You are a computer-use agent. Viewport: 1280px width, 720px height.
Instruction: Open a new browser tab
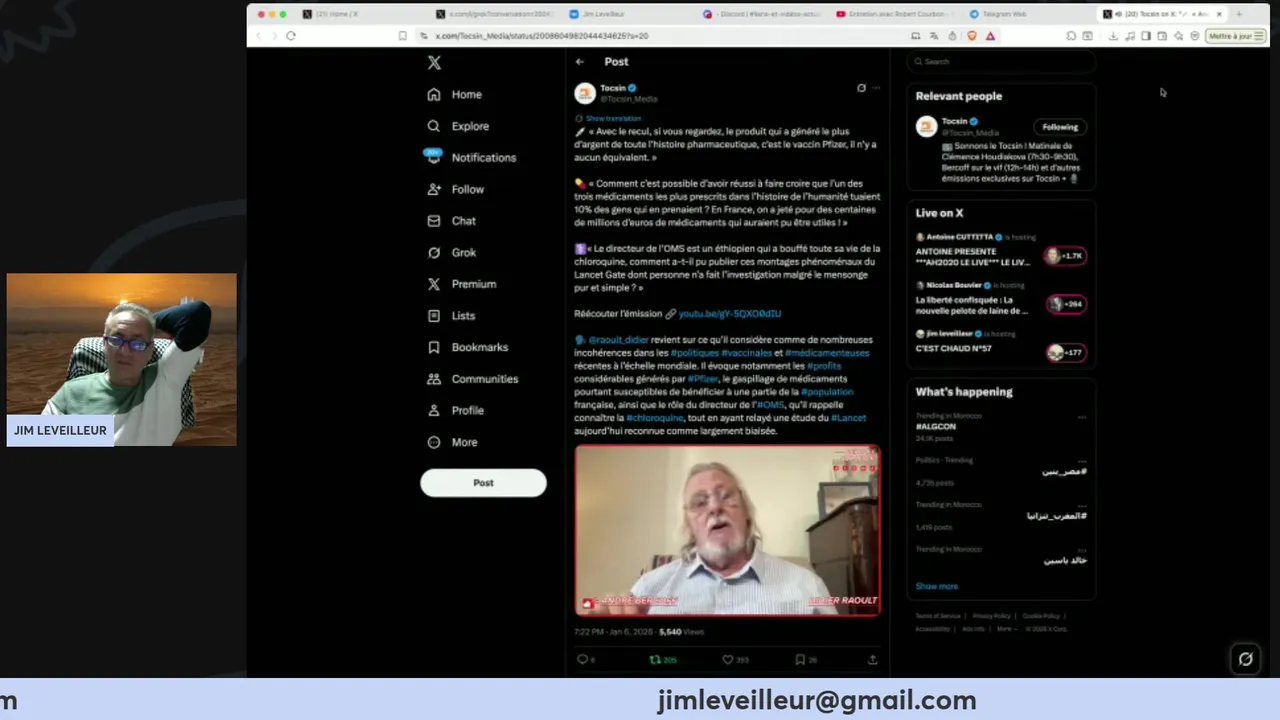(x=1239, y=14)
